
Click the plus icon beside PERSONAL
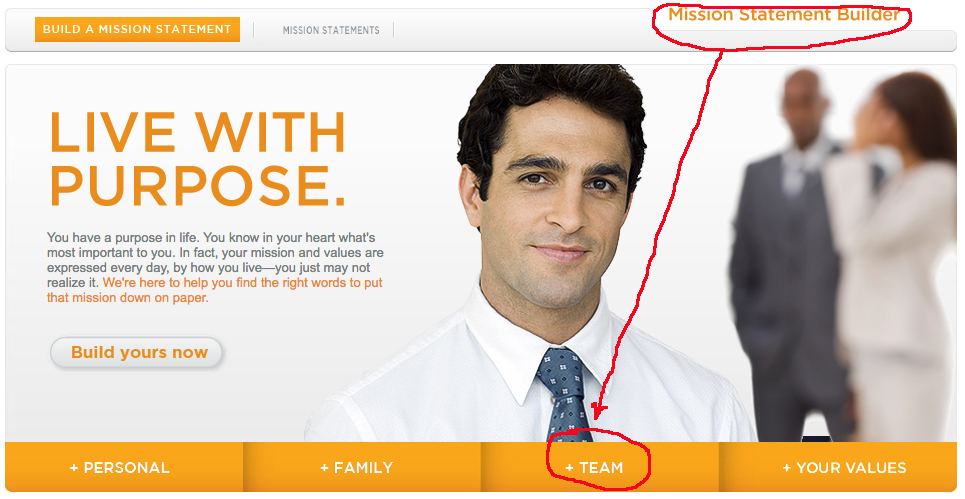tap(74, 468)
